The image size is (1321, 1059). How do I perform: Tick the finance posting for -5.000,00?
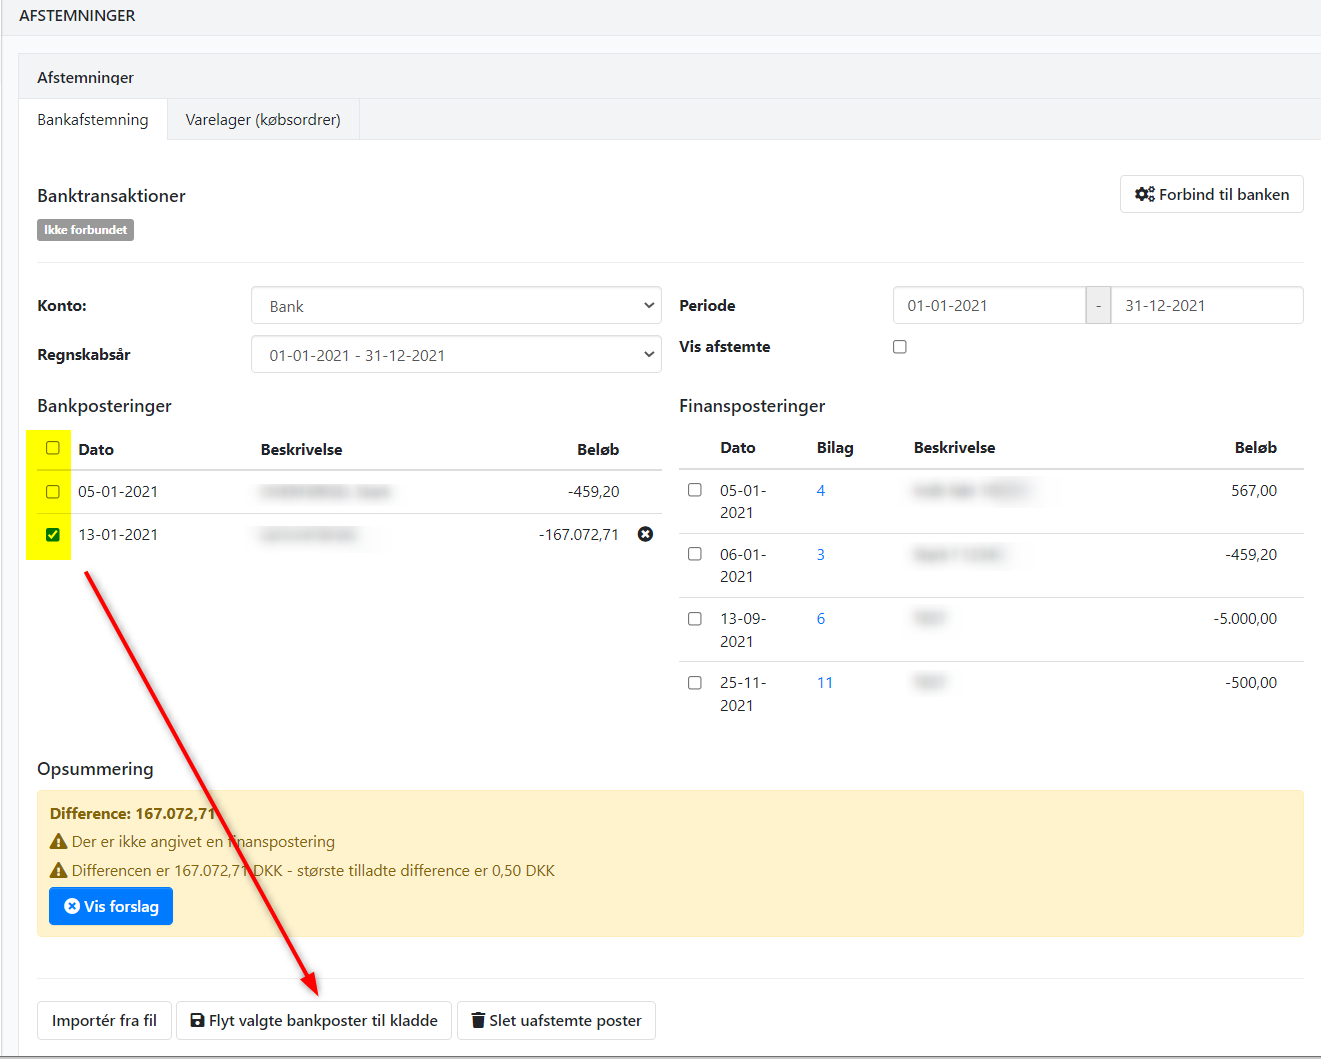click(695, 618)
